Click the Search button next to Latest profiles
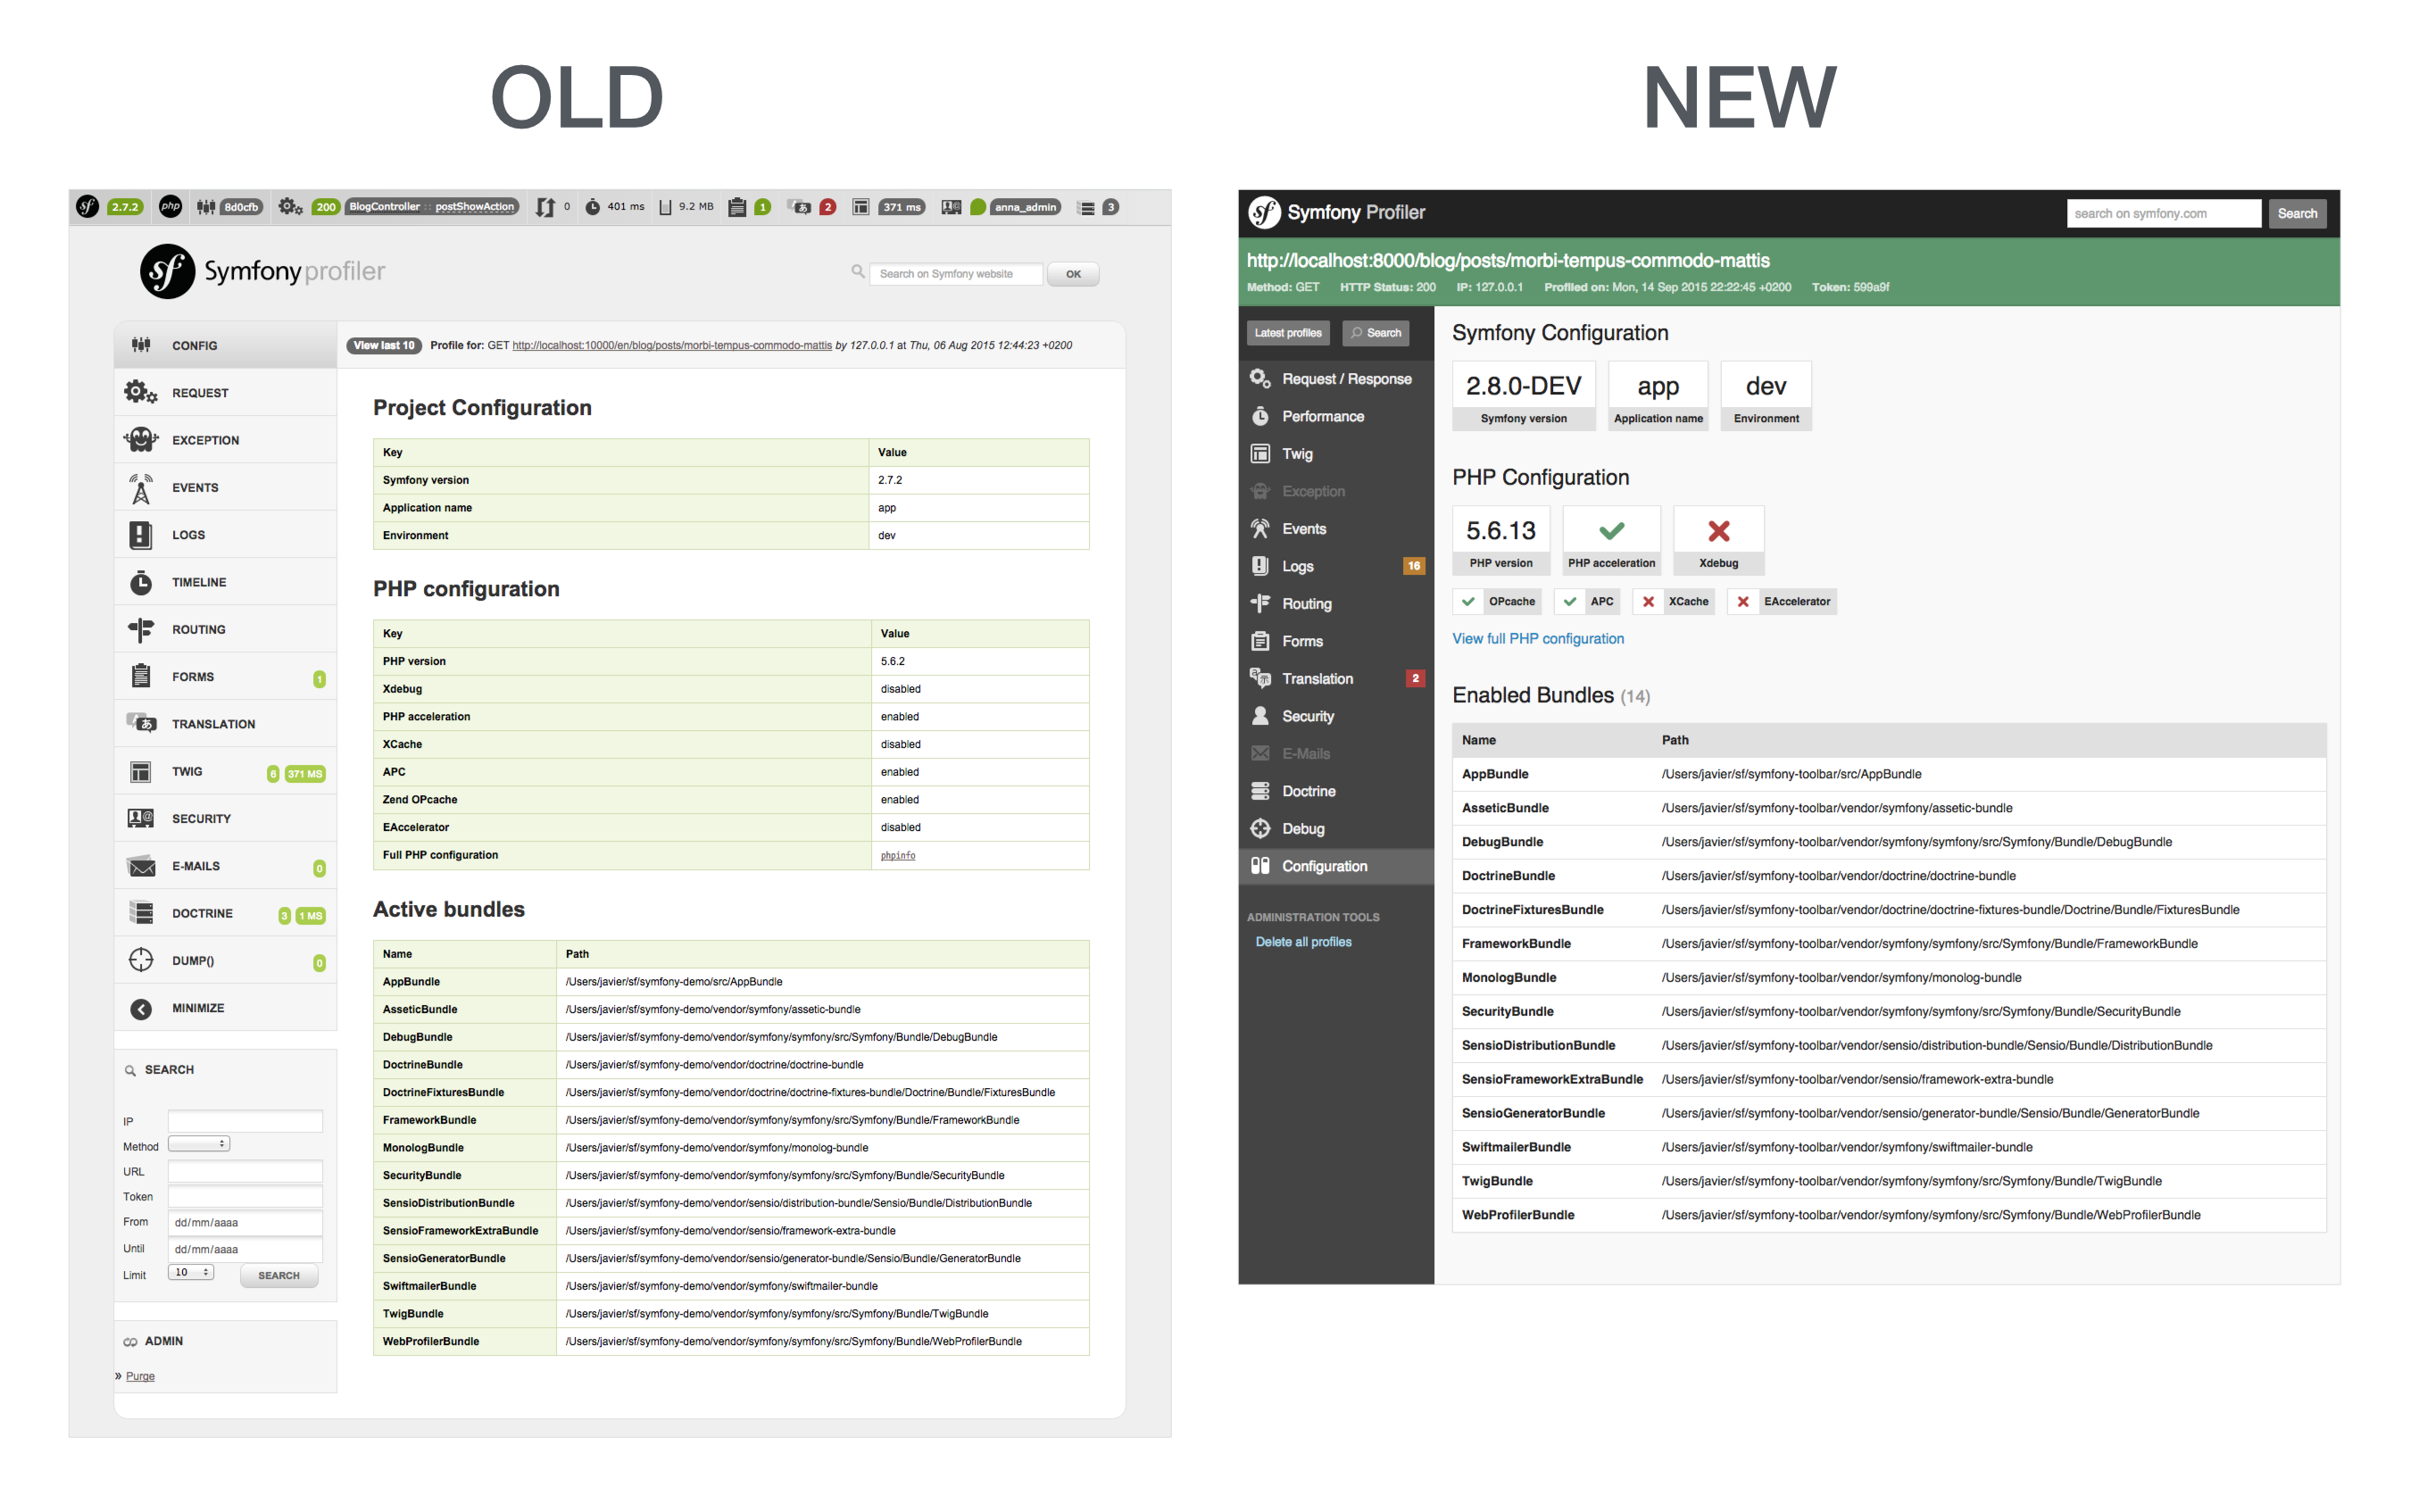The height and width of the screenshot is (1512, 2410). point(1376,333)
